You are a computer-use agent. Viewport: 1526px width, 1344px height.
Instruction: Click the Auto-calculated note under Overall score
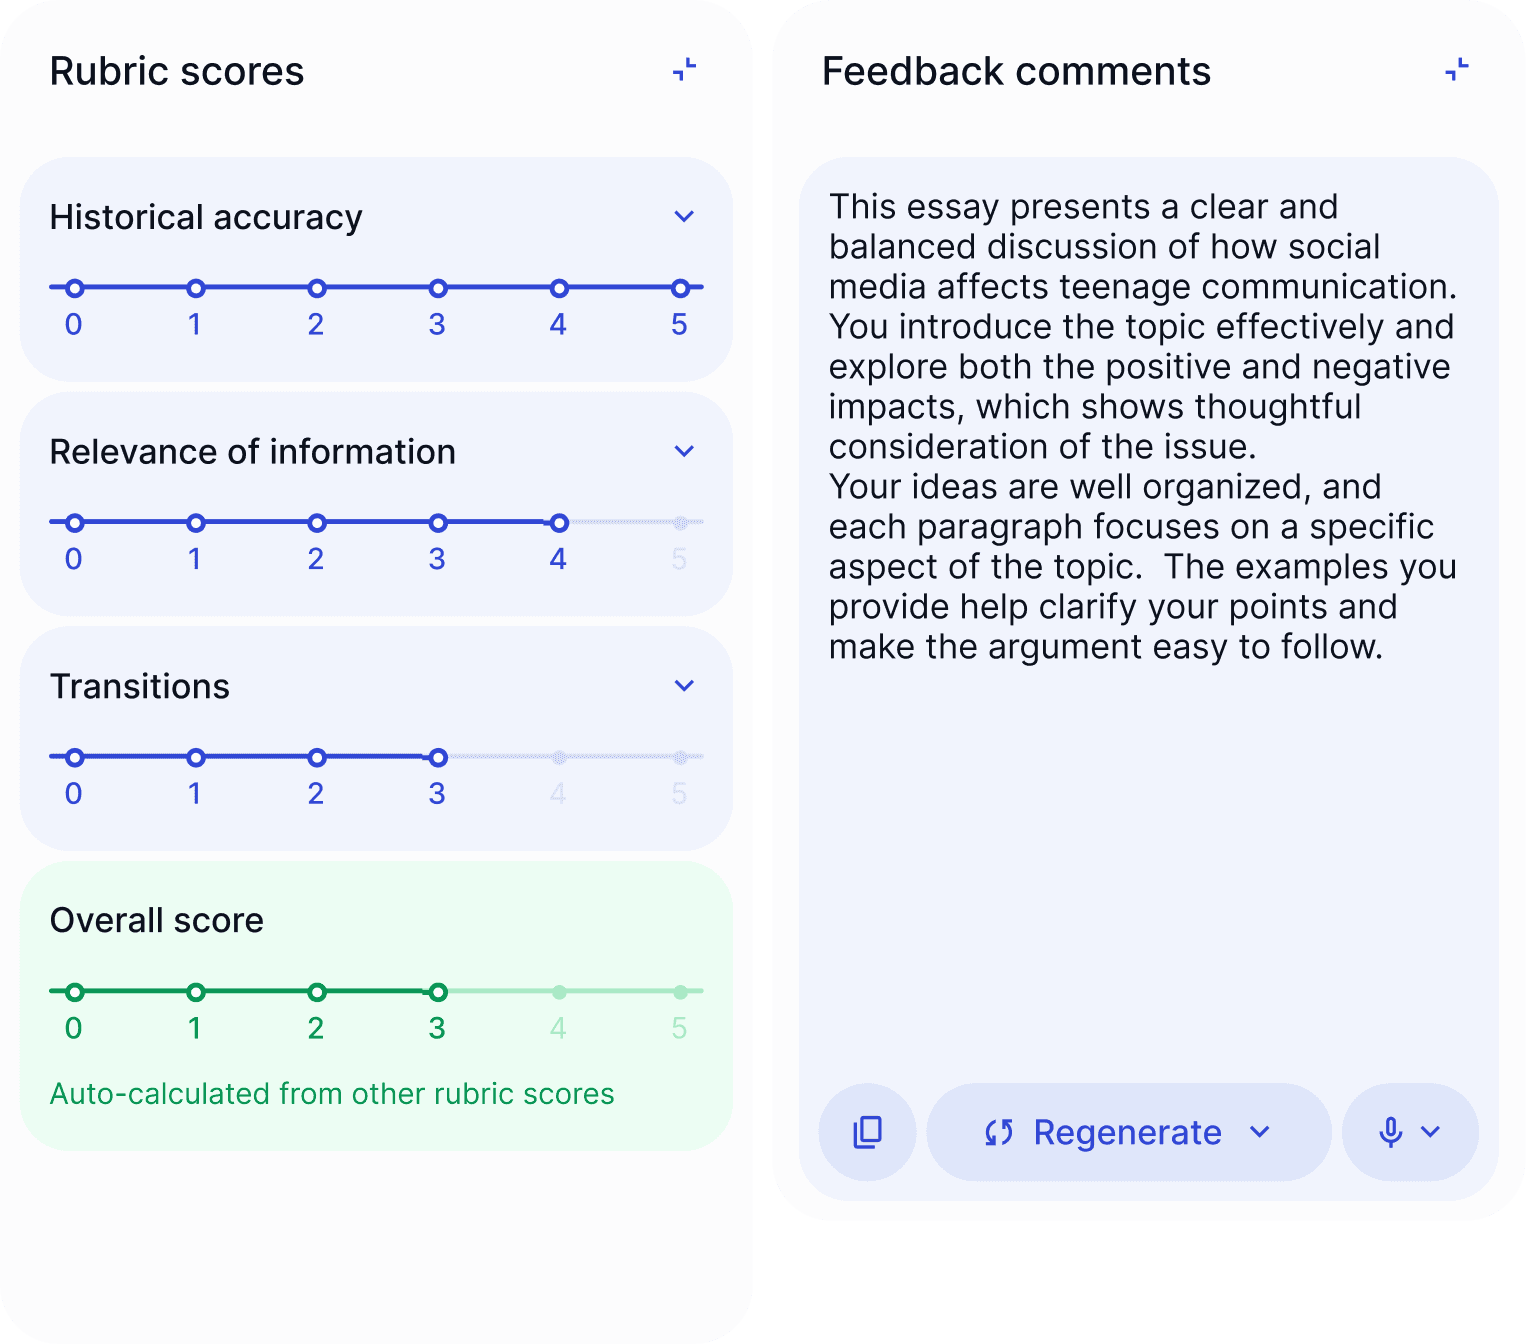(x=331, y=1094)
